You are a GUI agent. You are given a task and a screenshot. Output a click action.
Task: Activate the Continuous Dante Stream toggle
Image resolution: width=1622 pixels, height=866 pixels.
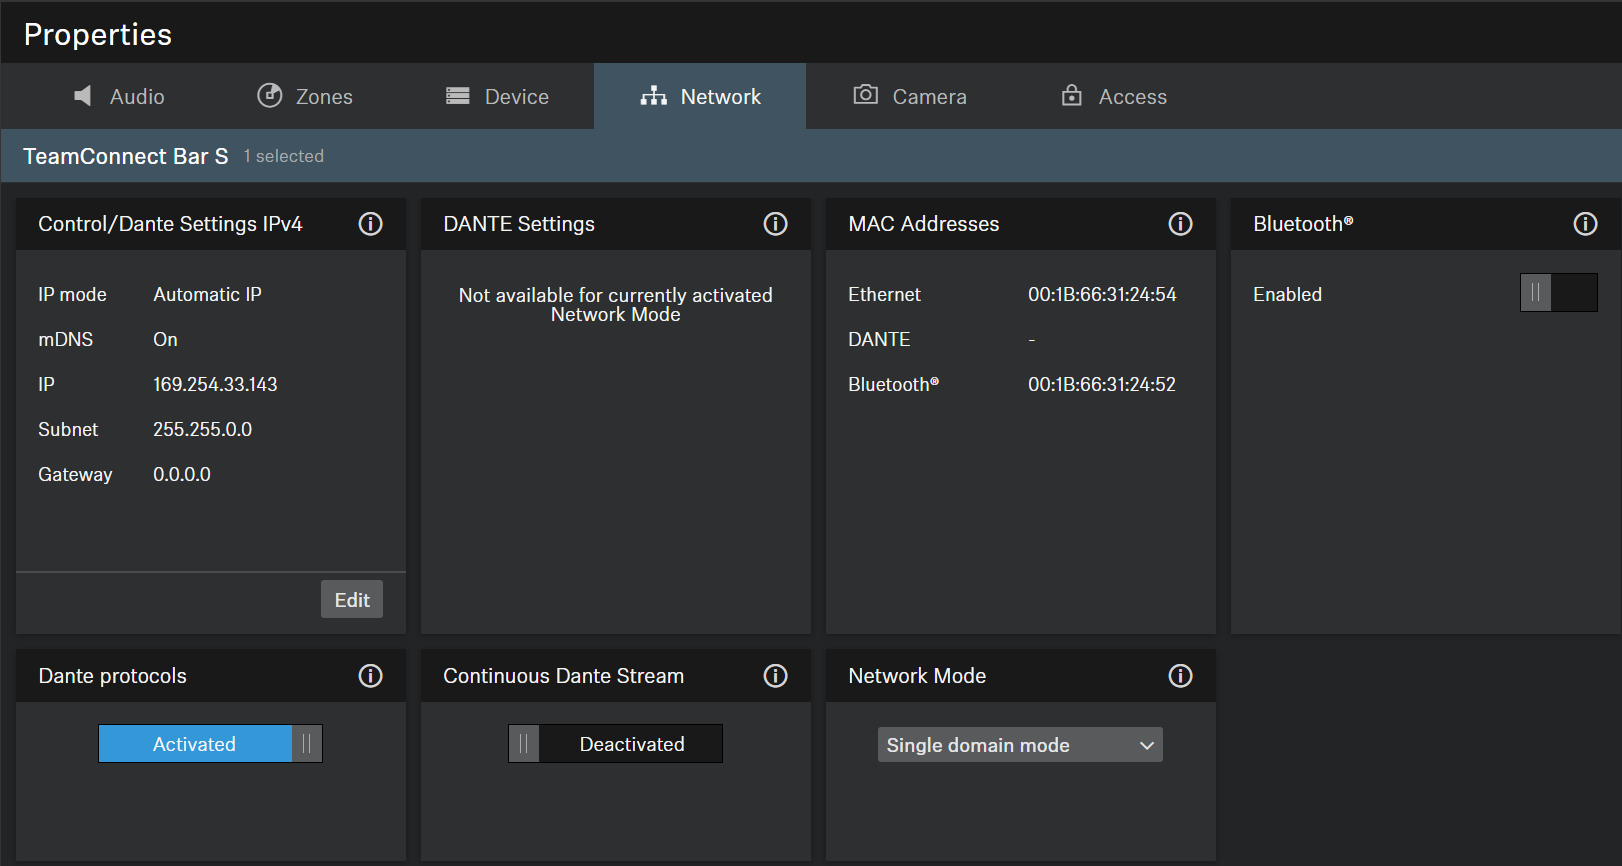pos(615,744)
